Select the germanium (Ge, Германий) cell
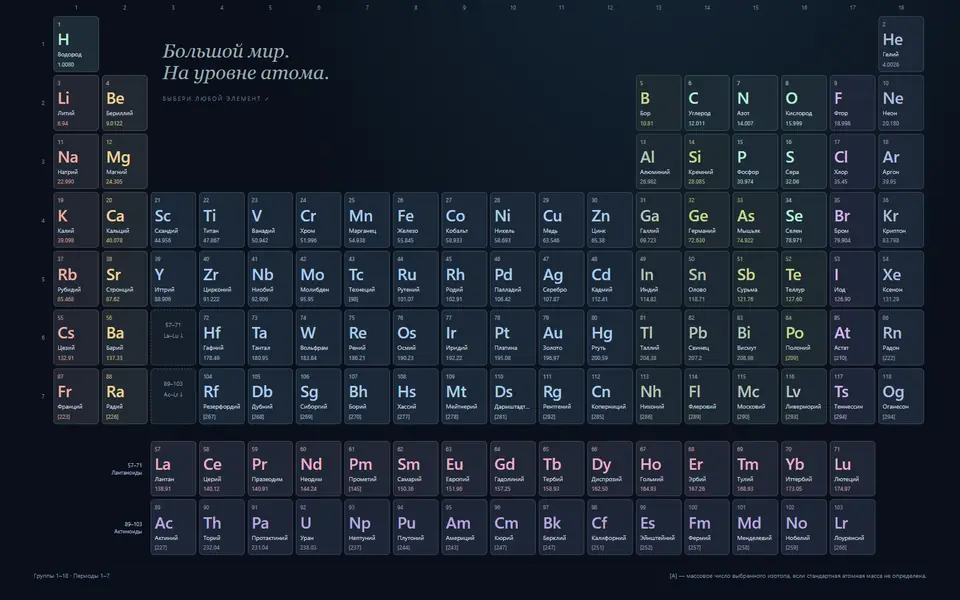The image size is (960, 600). [x=707, y=220]
